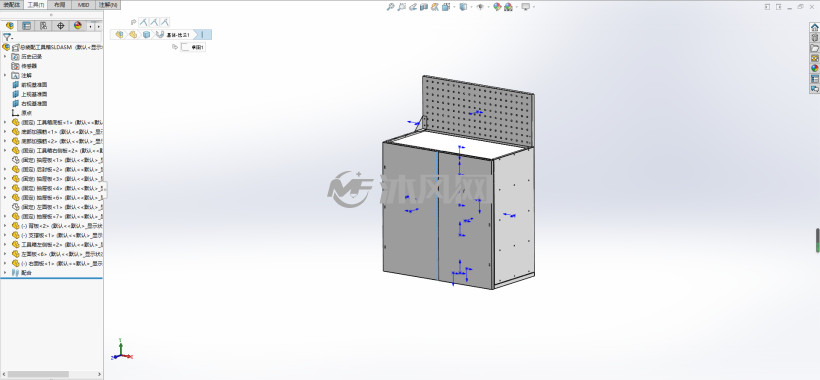The image size is (820, 380).
Task: Click the solid body cube in breadcrumb bar
Action: click(146, 34)
